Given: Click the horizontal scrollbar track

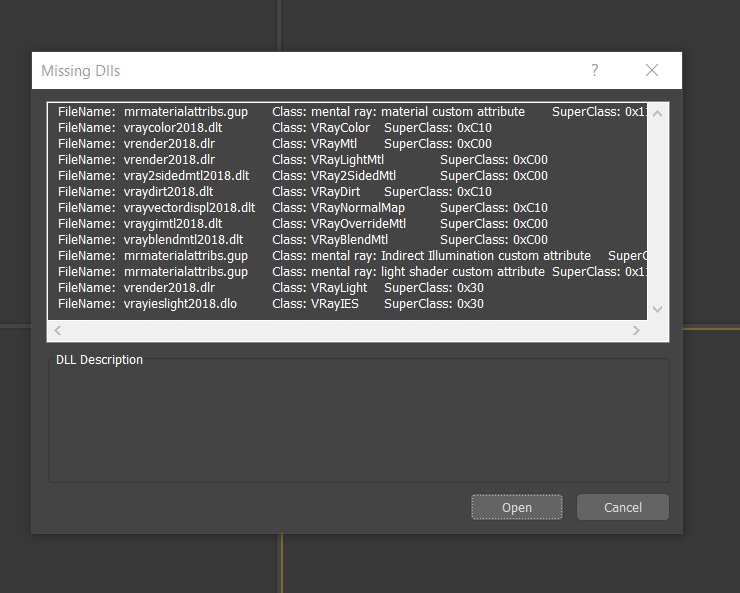Looking at the screenshot, I should [x=347, y=330].
